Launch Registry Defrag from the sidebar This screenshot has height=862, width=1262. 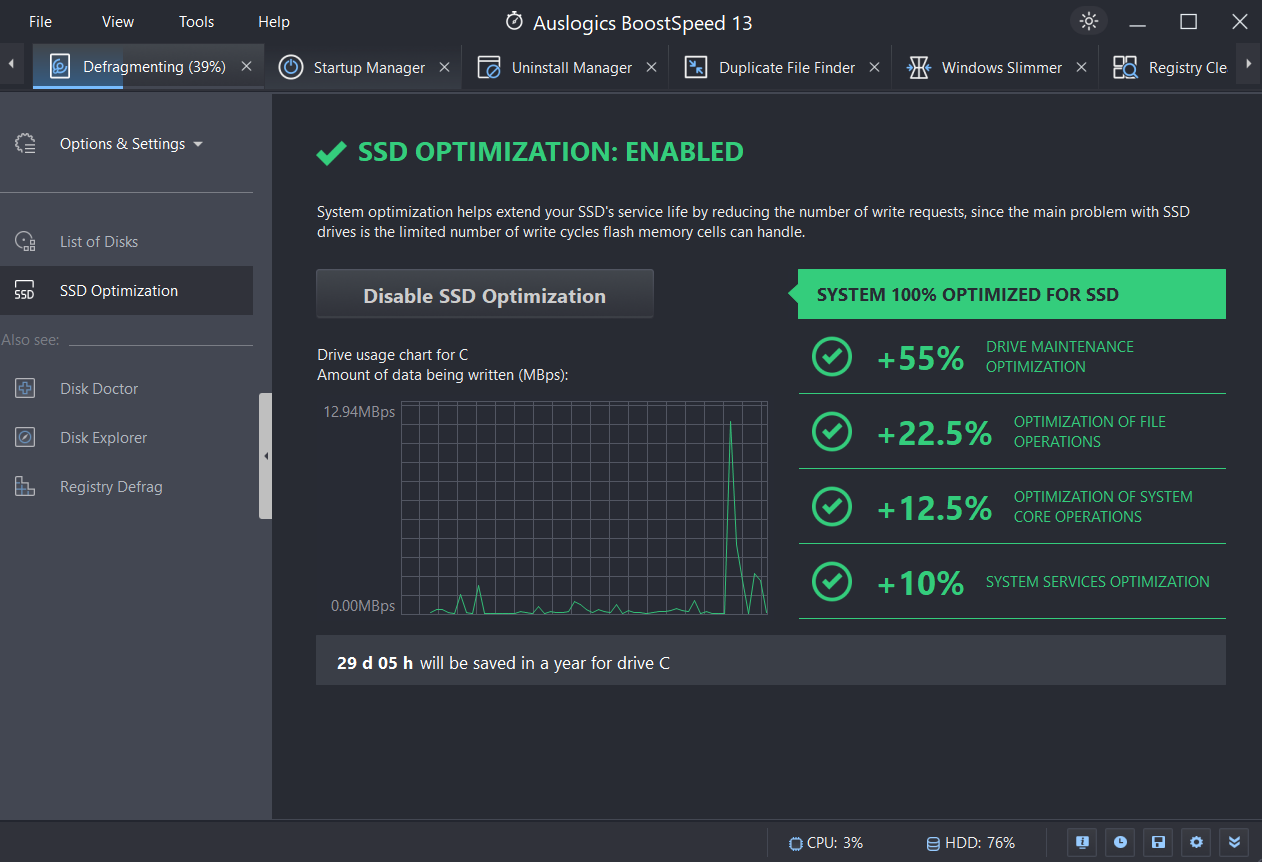click(110, 487)
